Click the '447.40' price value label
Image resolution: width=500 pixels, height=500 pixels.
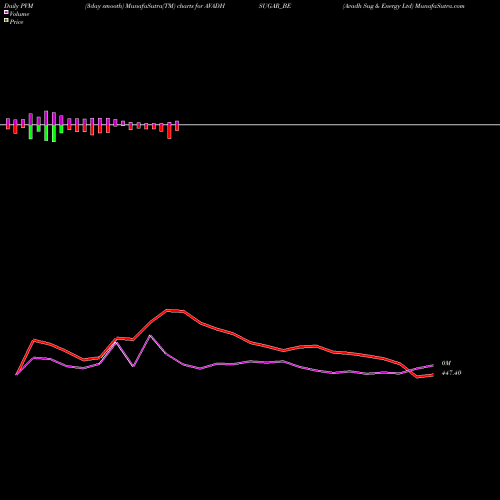(x=451, y=373)
